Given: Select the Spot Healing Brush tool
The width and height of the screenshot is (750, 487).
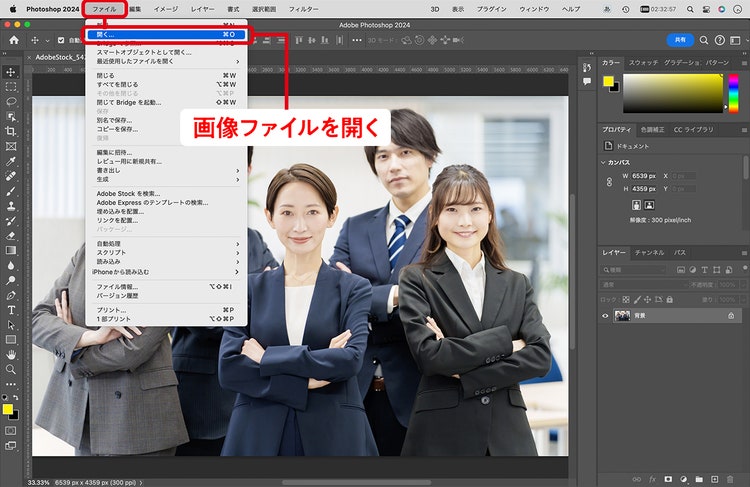Looking at the screenshot, I should [11, 176].
